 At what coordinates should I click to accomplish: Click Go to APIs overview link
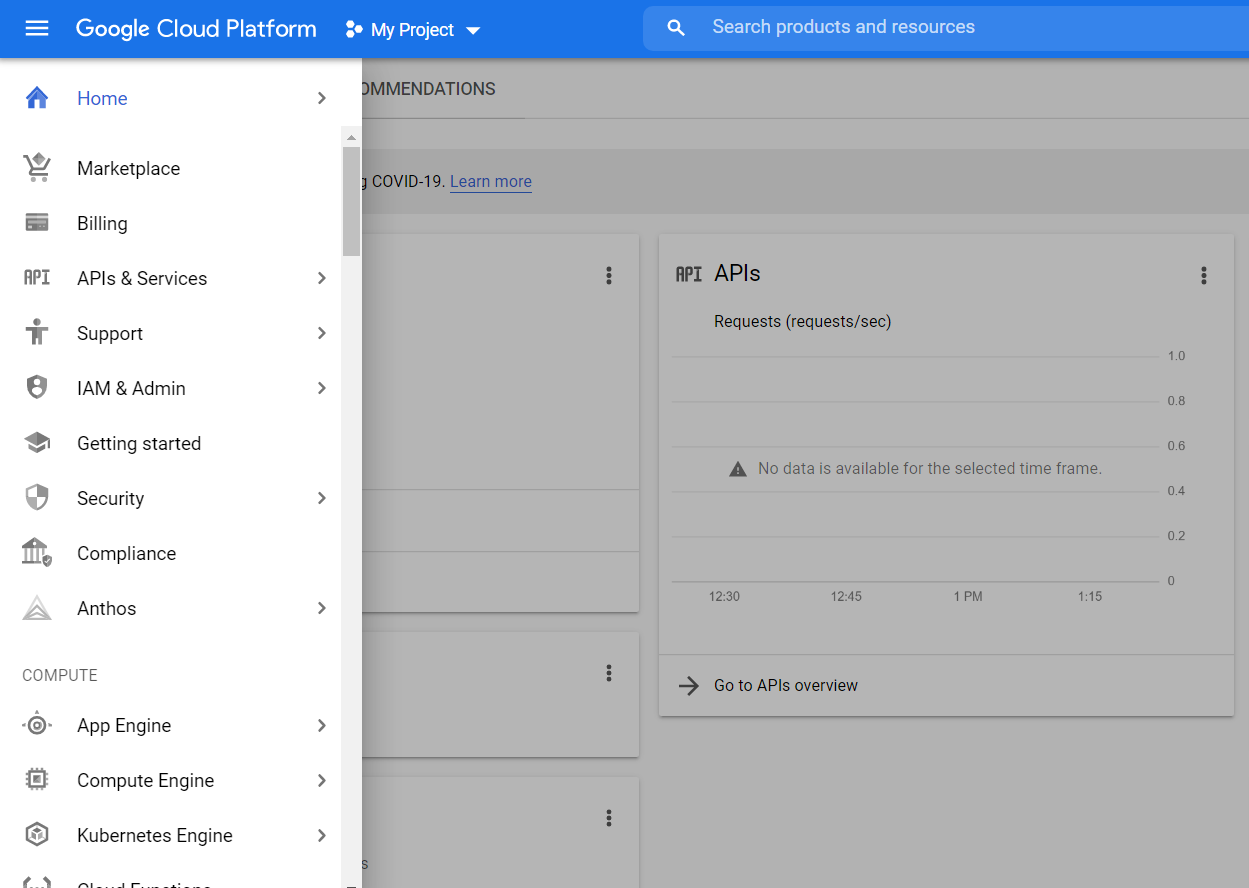(x=786, y=685)
